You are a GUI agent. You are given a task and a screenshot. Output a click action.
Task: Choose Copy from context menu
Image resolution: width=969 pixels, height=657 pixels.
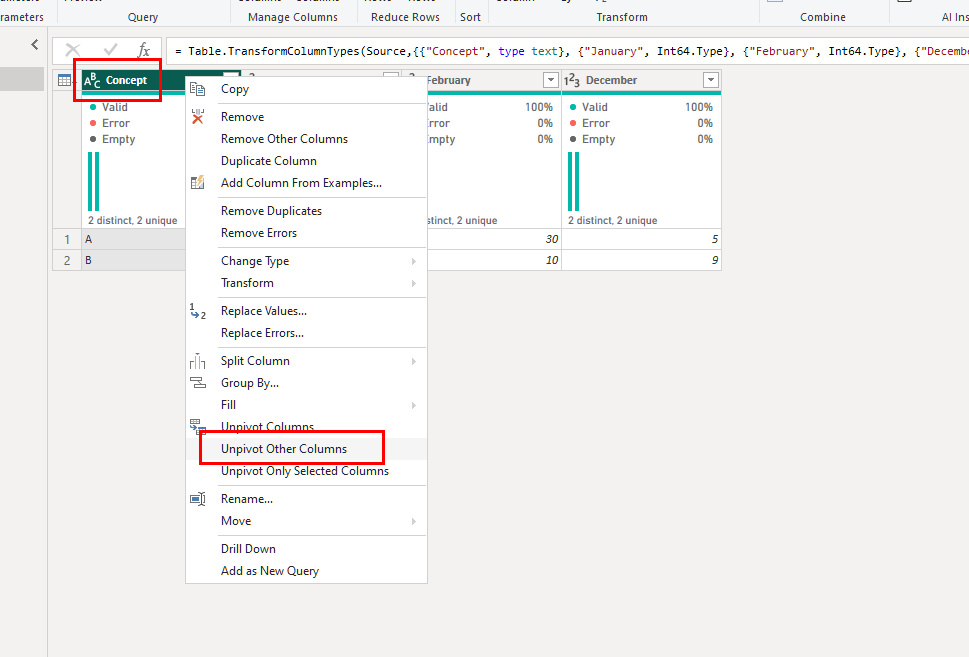pos(235,89)
